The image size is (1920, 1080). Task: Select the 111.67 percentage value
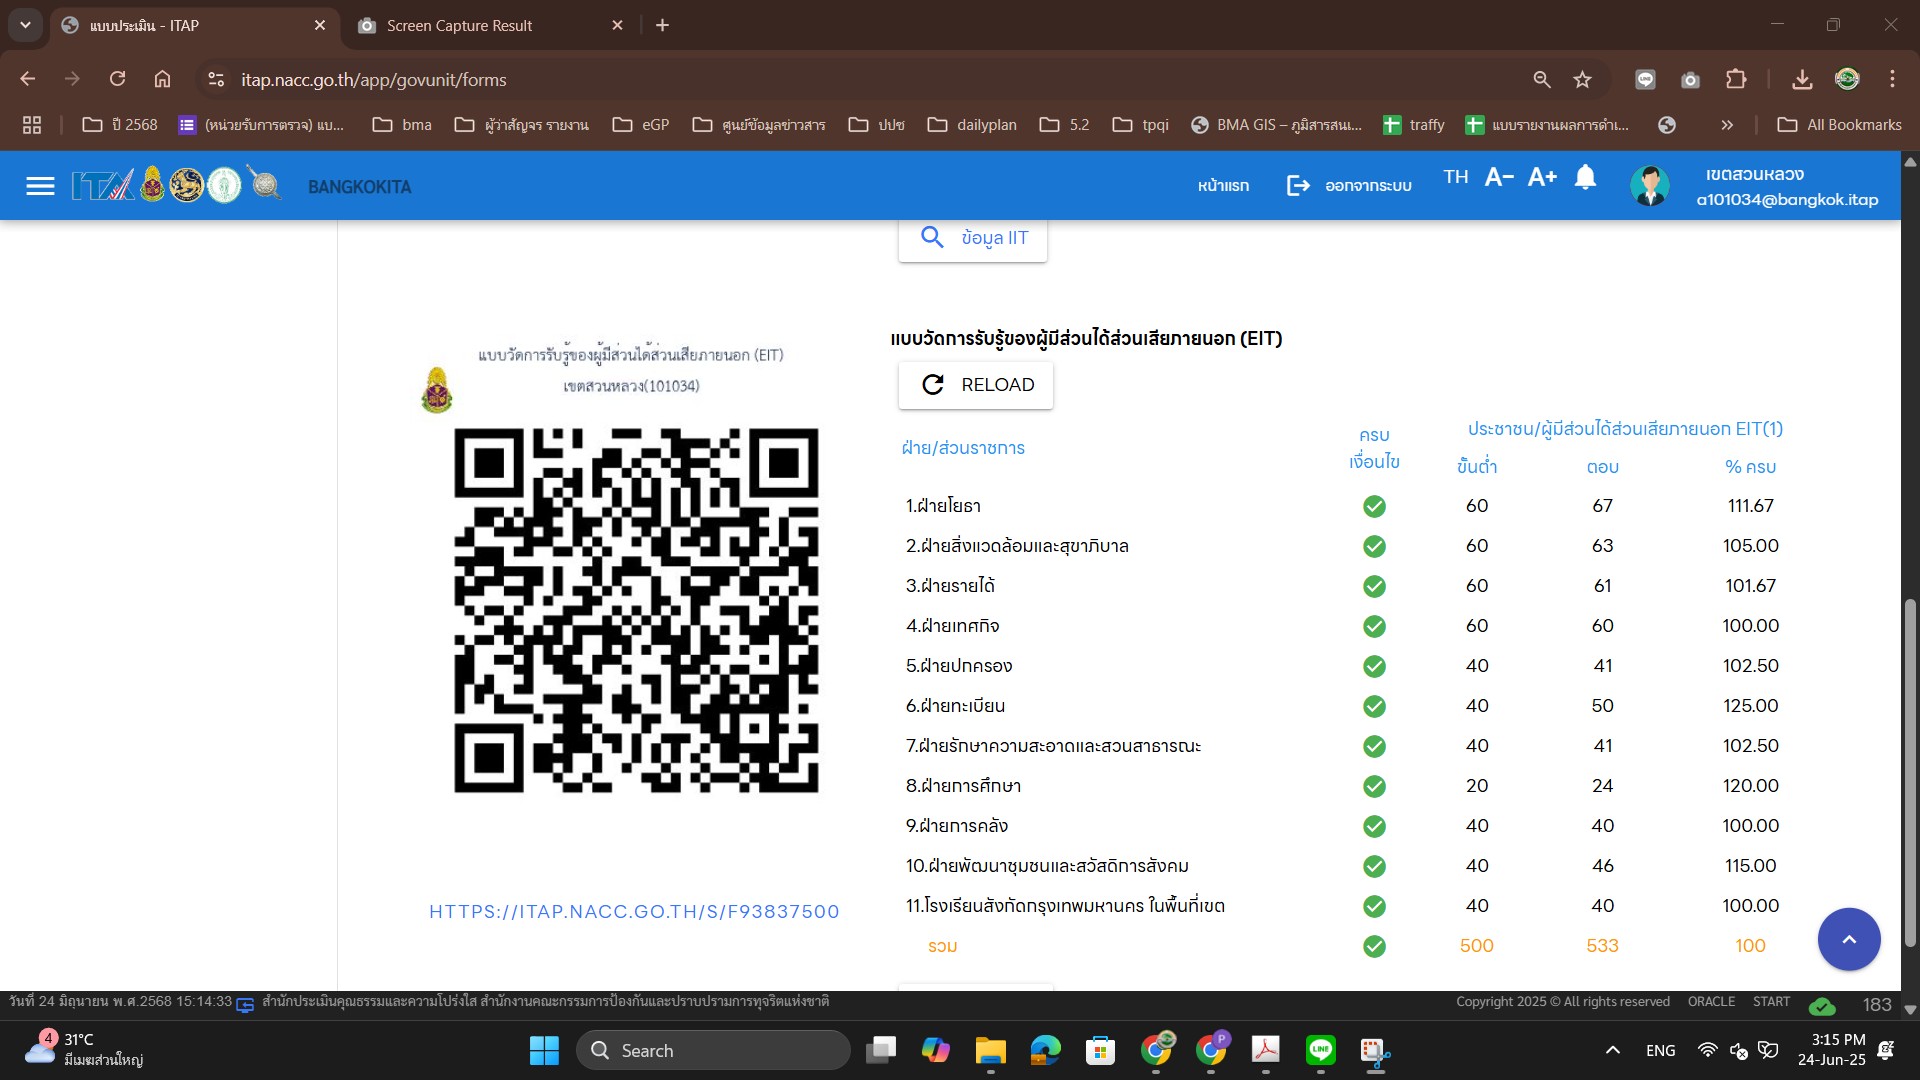tap(1750, 506)
